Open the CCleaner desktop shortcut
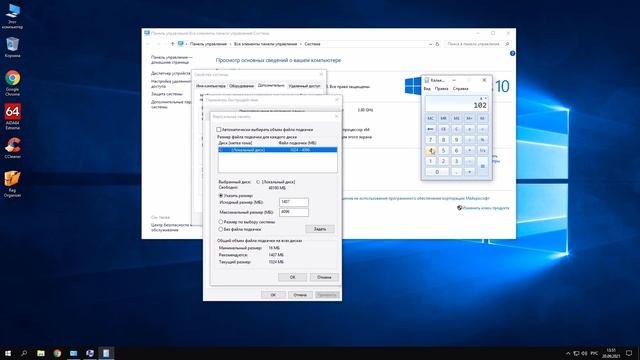The height and width of the screenshot is (360, 640). tap(12, 148)
